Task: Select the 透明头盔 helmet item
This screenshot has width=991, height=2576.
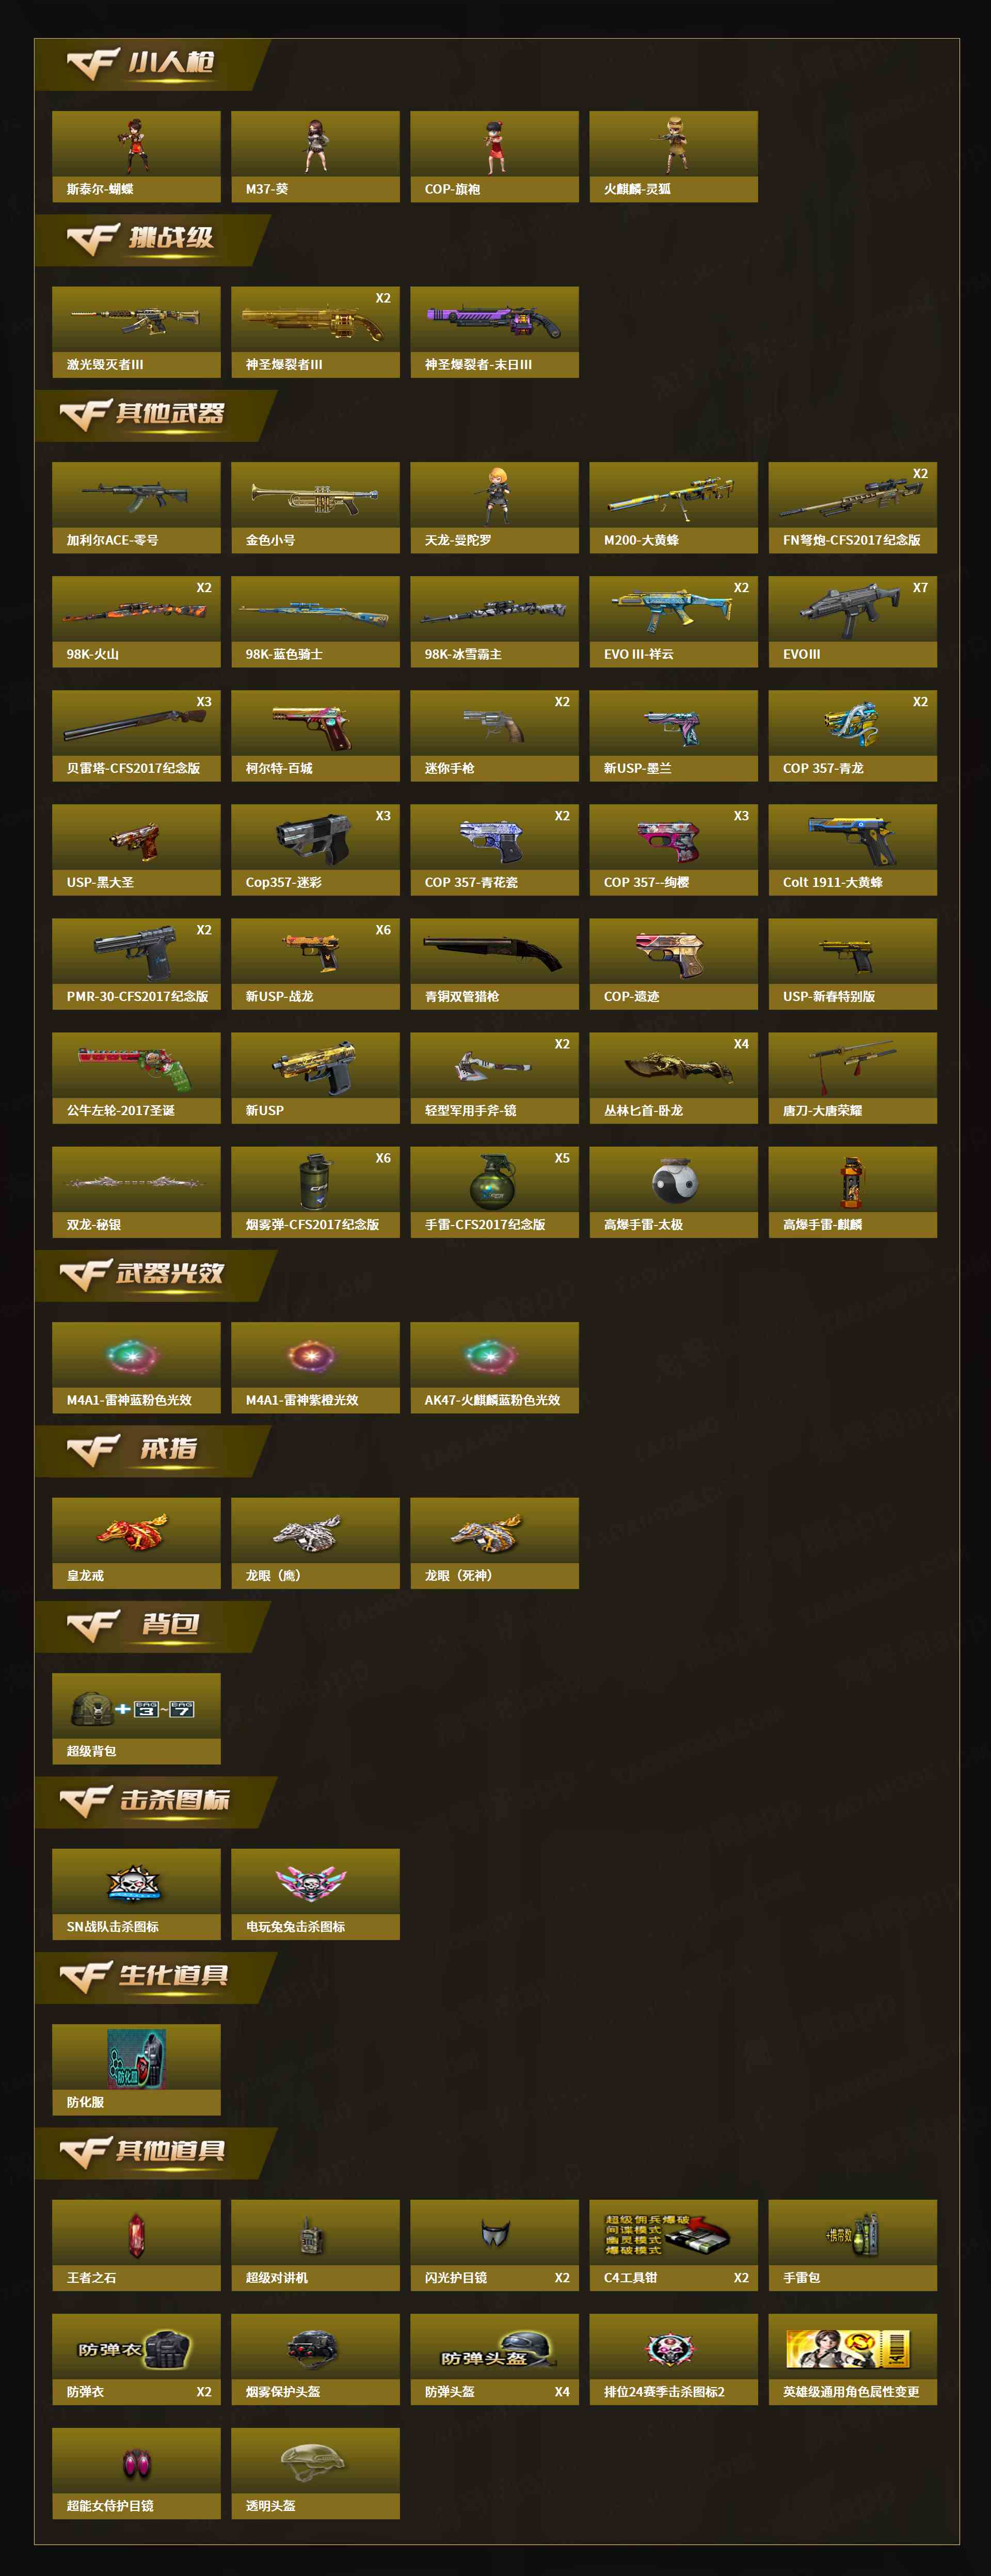Action: [315, 2473]
